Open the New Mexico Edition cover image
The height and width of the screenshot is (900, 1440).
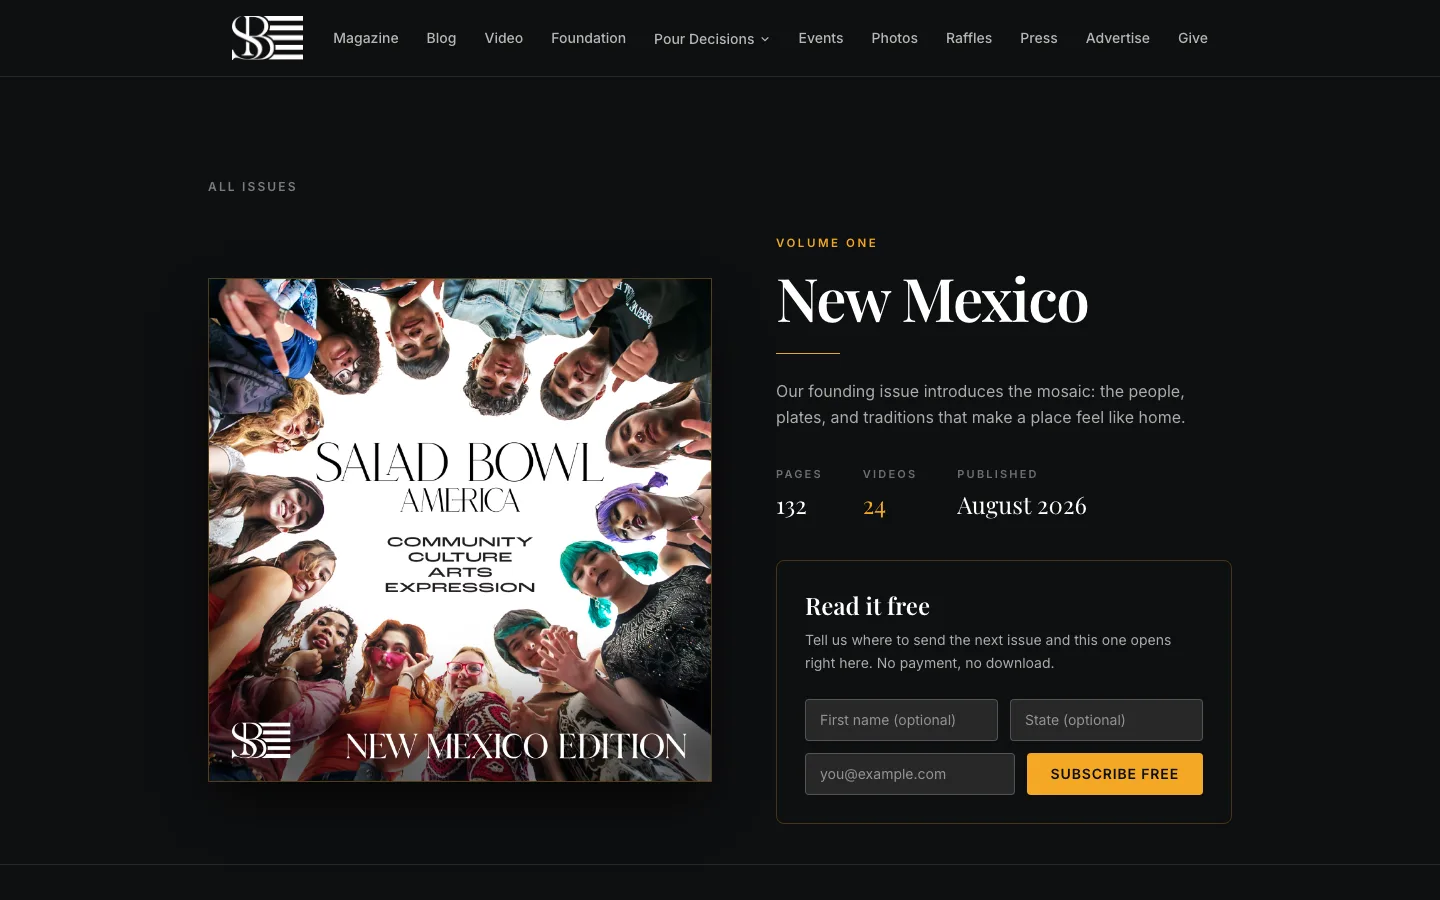click(x=460, y=530)
